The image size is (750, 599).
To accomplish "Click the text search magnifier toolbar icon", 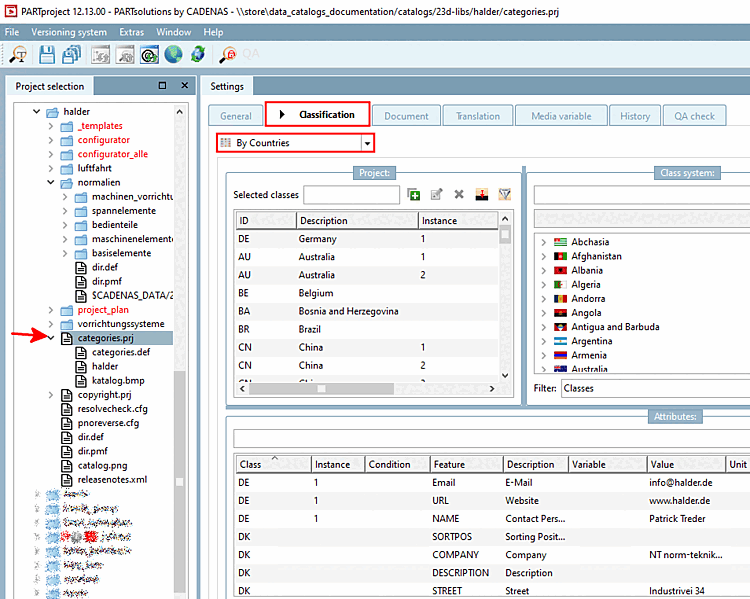I will click(x=19, y=54).
